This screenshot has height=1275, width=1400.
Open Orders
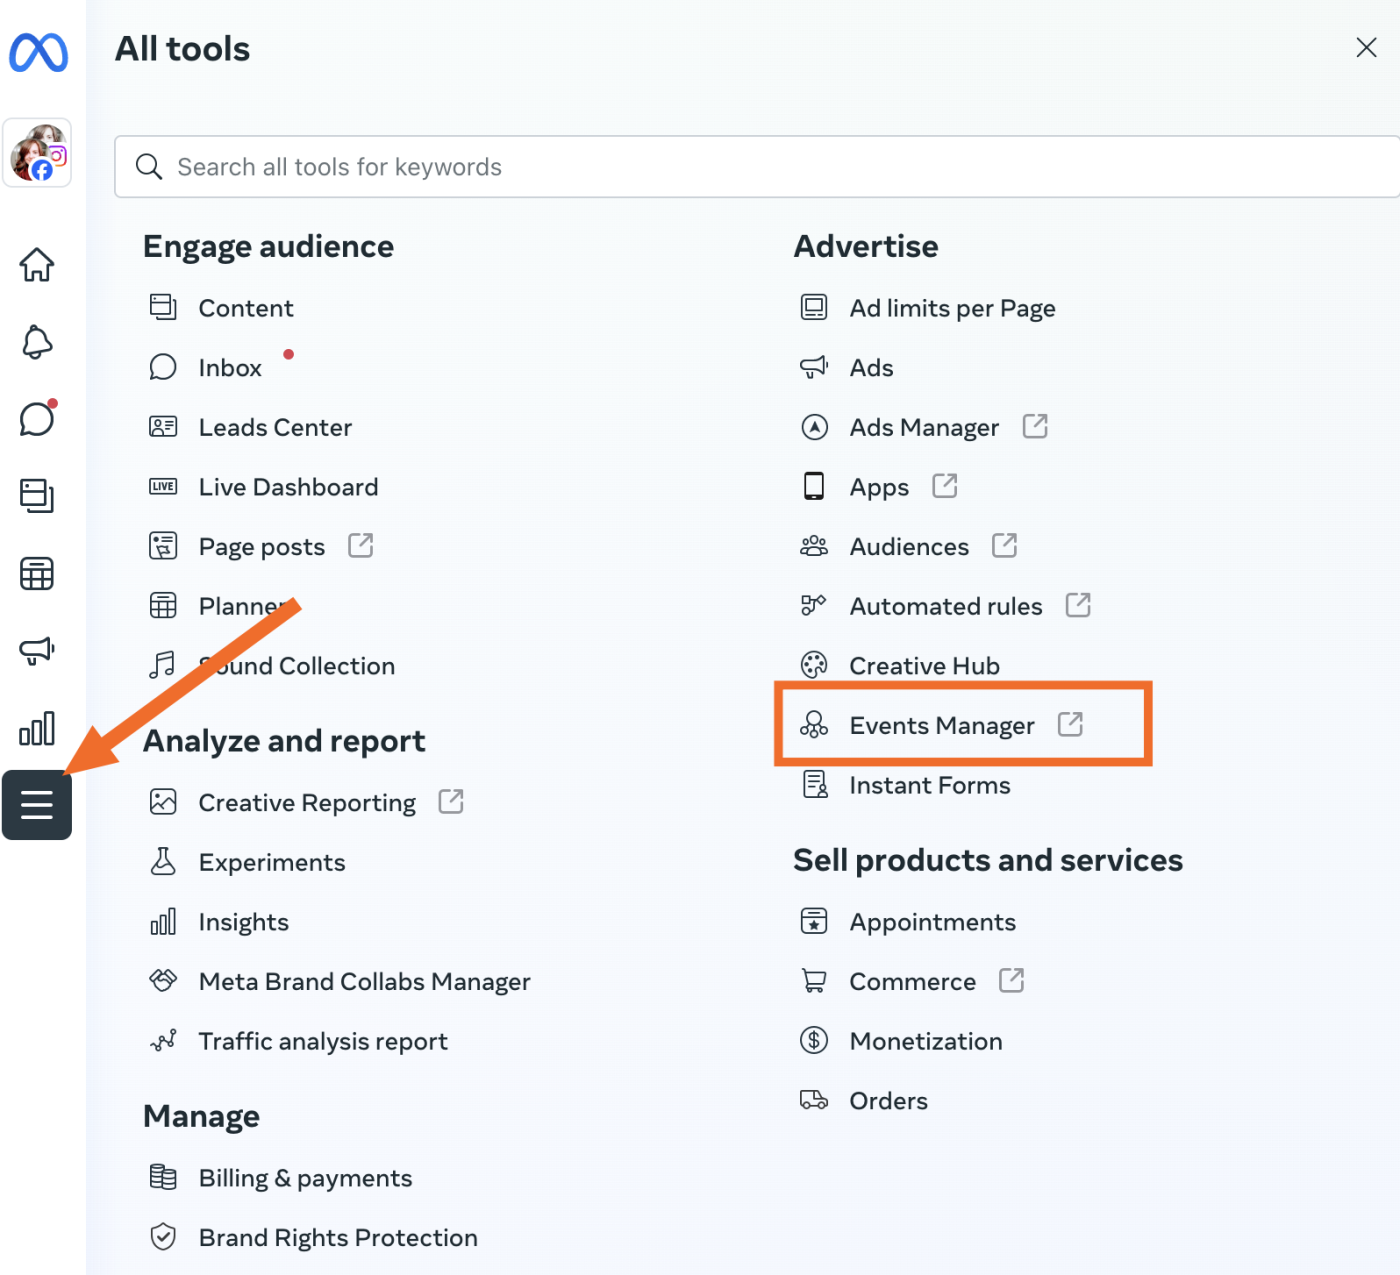[x=889, y=1101]
